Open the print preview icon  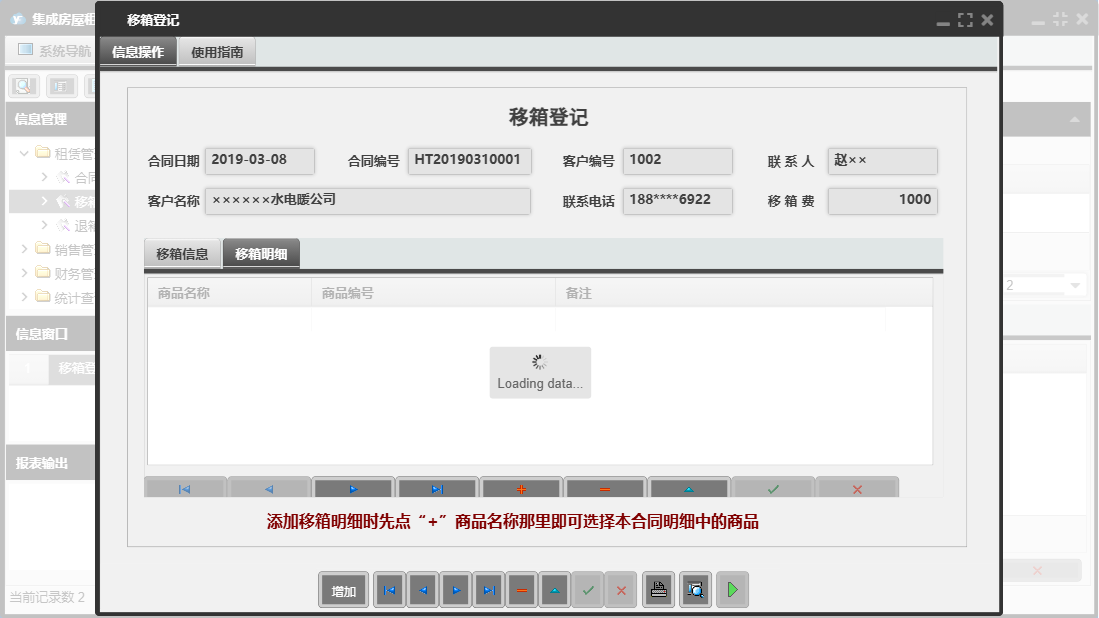tap(694, 589)
